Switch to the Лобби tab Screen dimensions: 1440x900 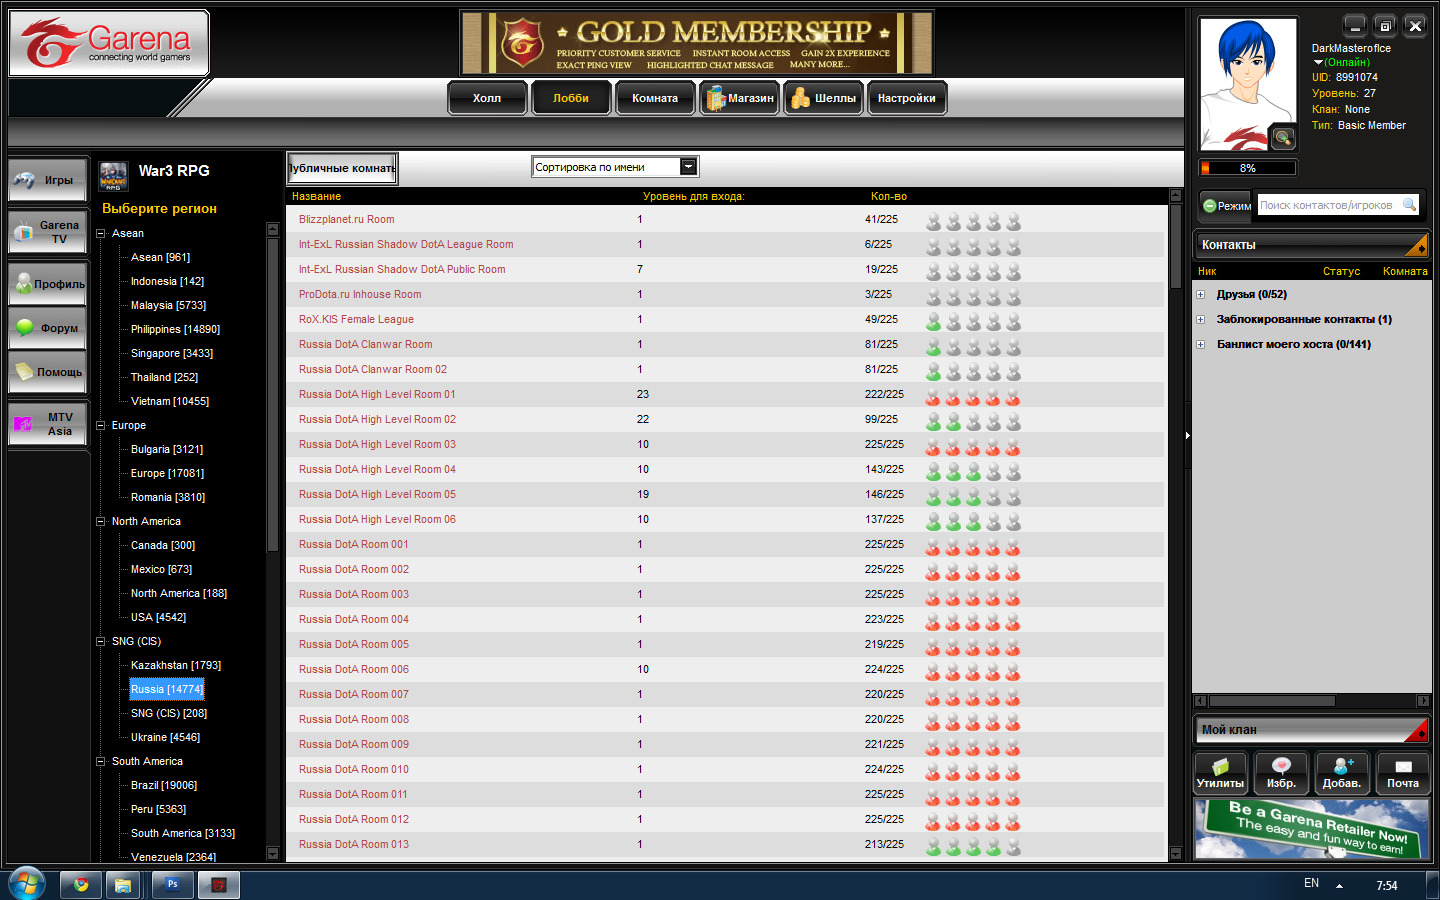pyautogui.click(x=571, y=98)
